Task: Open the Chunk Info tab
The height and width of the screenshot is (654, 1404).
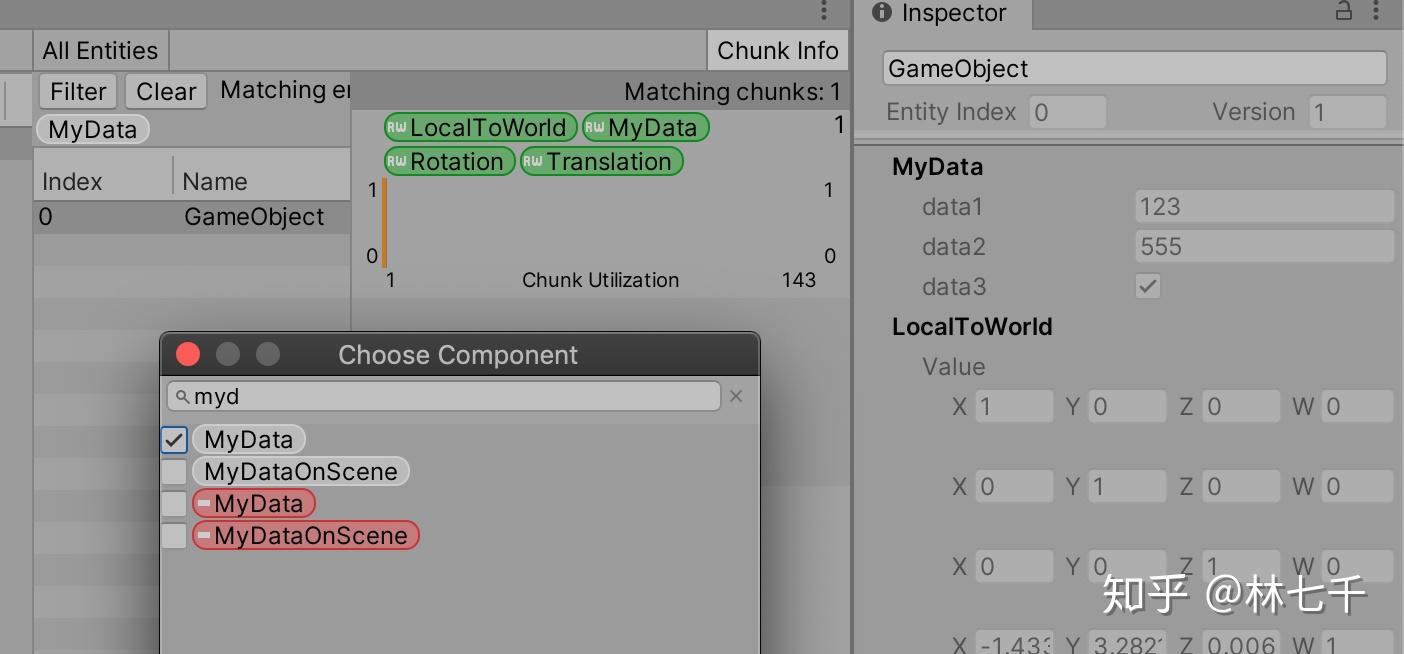Action: [x=777, y=50]
